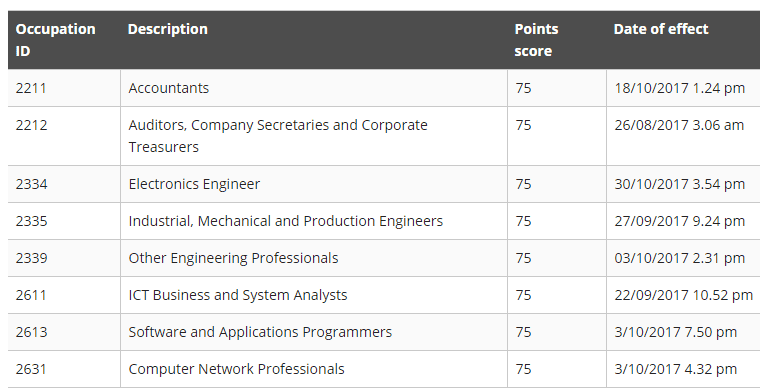
Task: Select the date 30/10/2017 3.54 pm
Action: (679, 184)
